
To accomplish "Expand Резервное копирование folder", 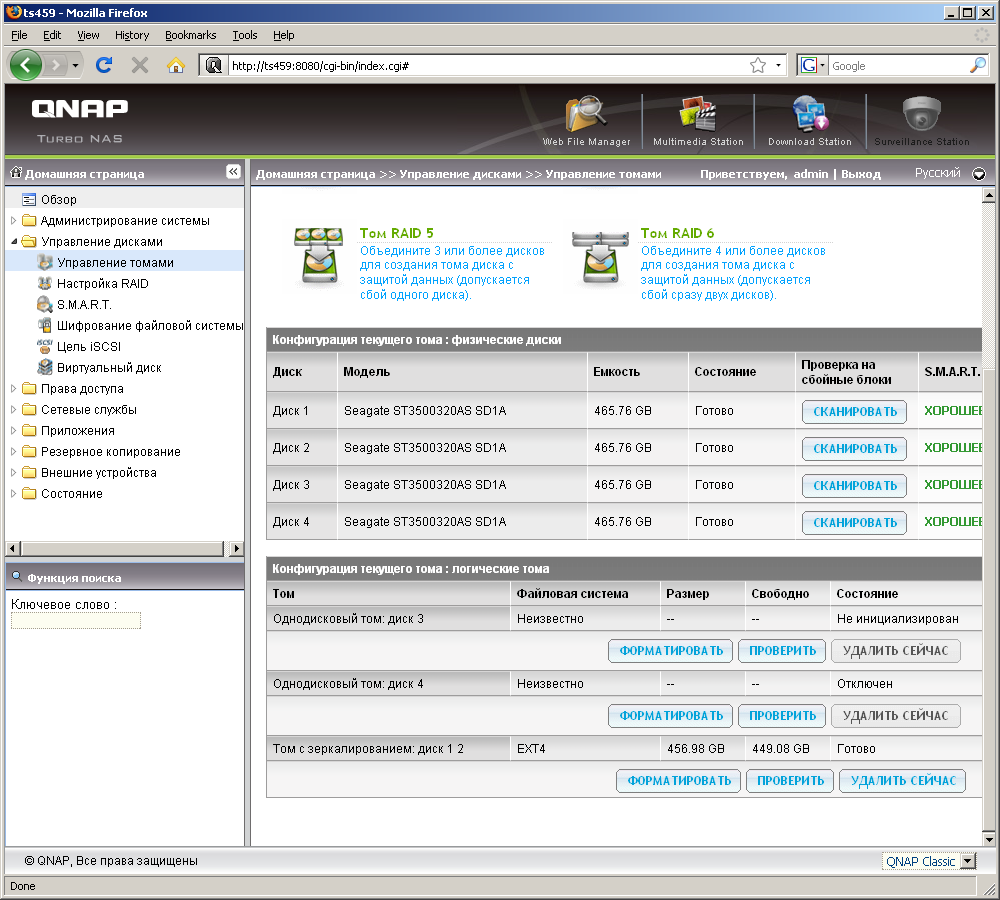I will (13, 451).
